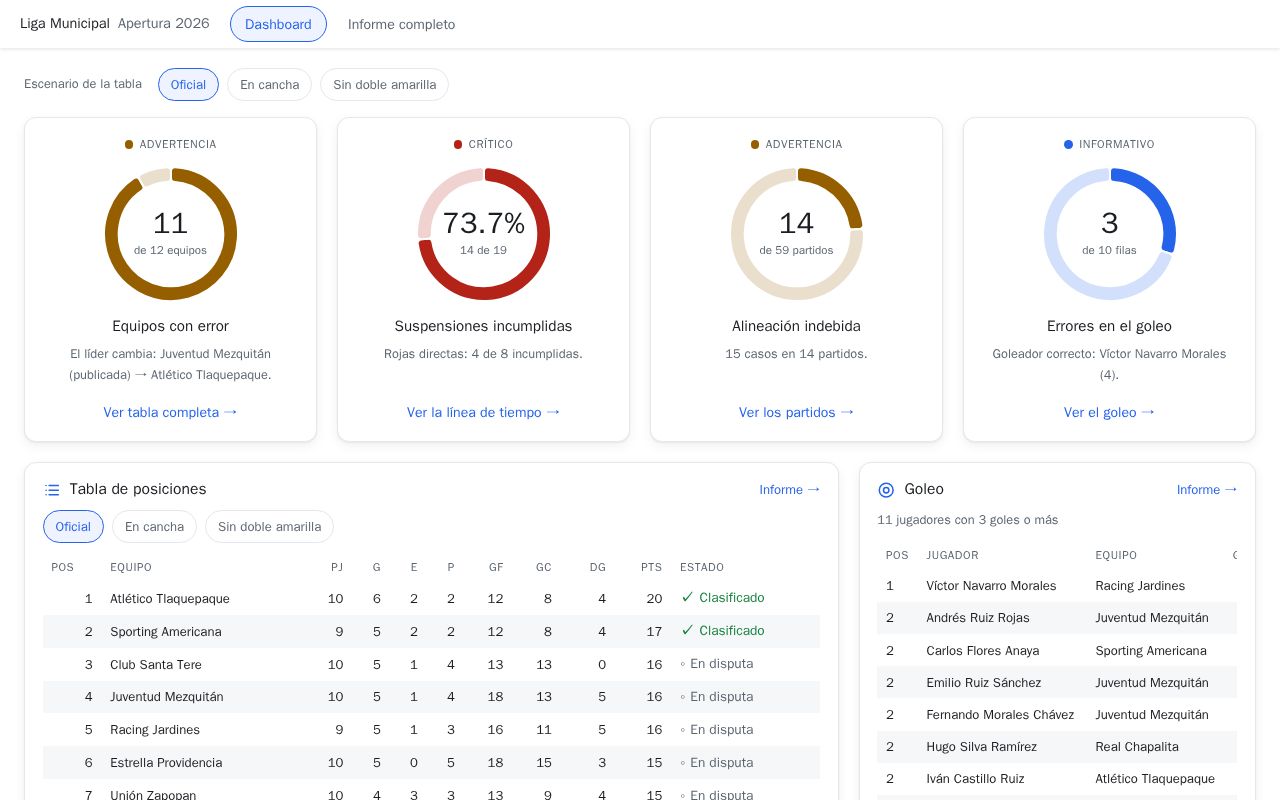The height and width of the screenshot is (800, 1280).
Task: Click Atlético Tlaquepaque in positions table
Action: point(170,598)
